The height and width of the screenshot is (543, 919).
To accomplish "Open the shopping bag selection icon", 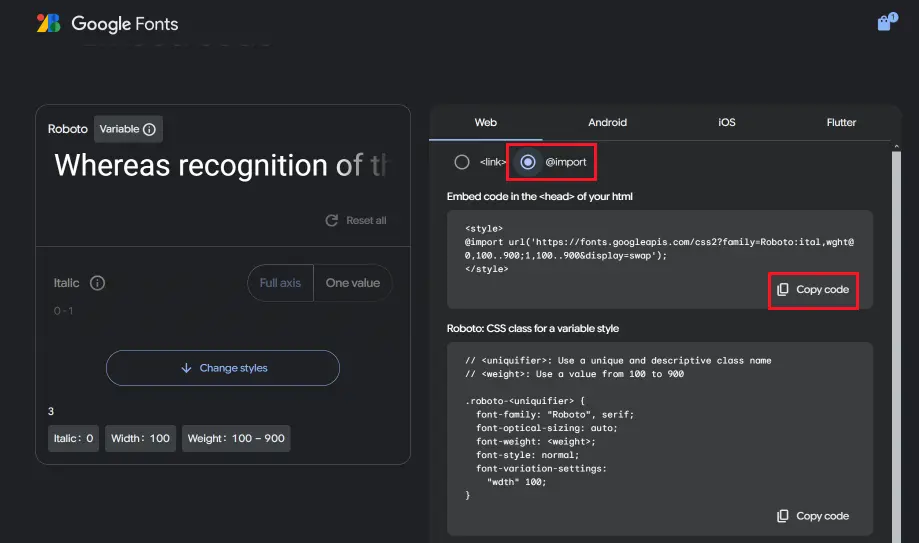I will click(x=884, y=22).
